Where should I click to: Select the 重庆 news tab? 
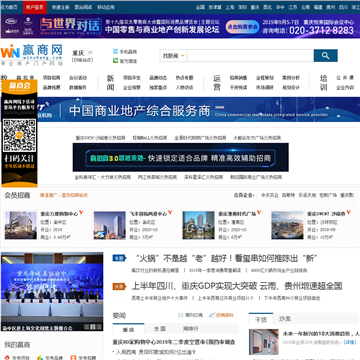[128, 329]
